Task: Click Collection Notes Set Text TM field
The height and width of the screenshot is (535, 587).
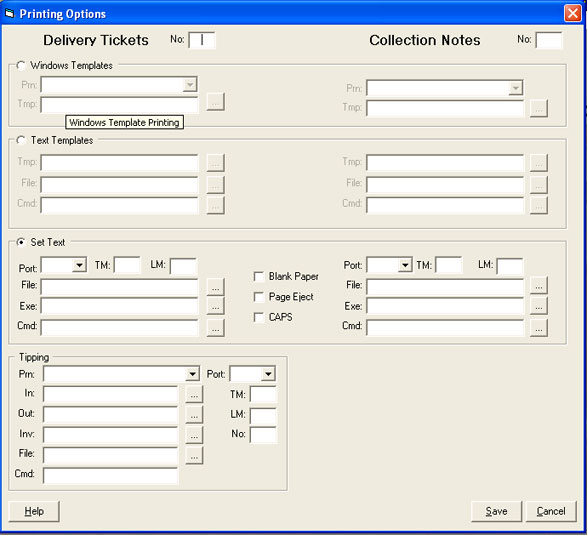Action: pyautogui.click(x=449, y=265)
